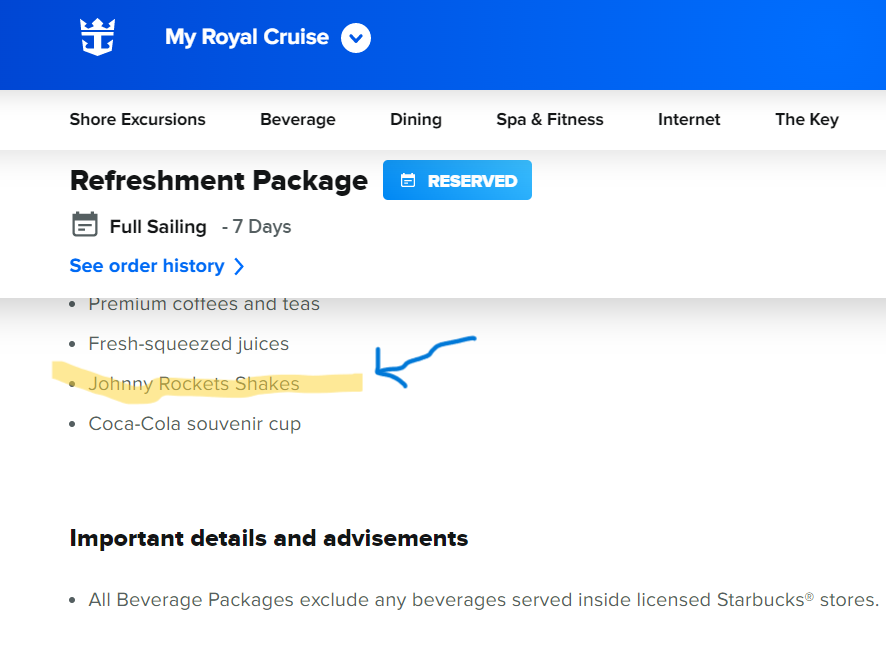Open The Key tab

pyautogui.click(x=807, y=120)
